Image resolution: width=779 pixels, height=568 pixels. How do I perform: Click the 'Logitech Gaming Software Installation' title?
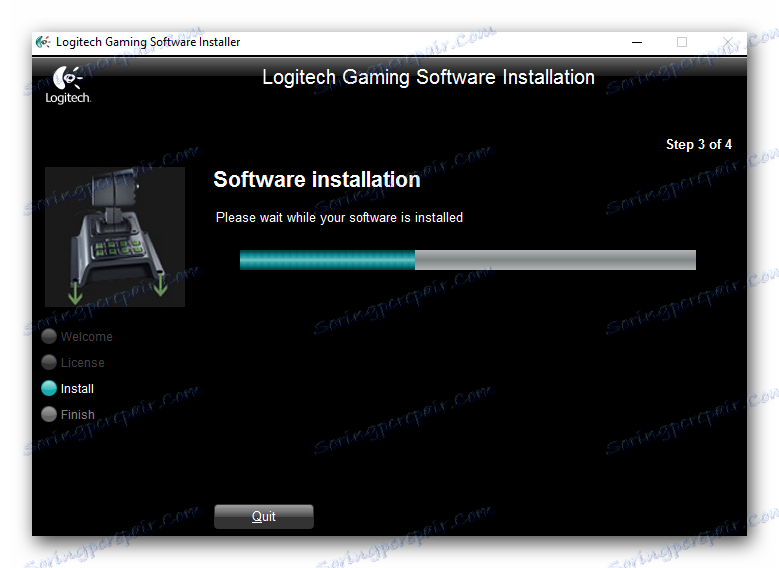428,77
